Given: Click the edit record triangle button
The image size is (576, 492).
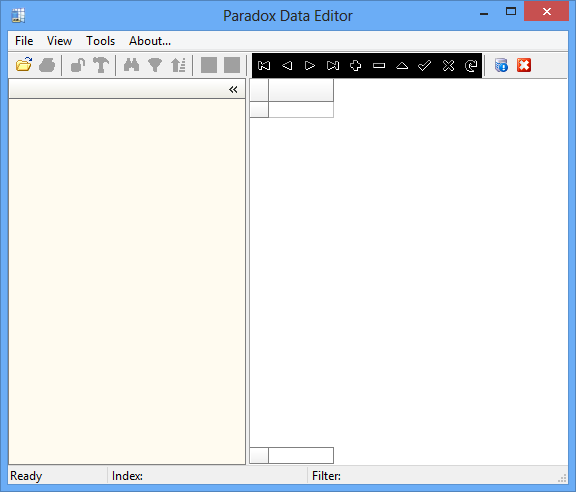Looking at the screenshot, I should pyautogui.click(x=402, y=66).
